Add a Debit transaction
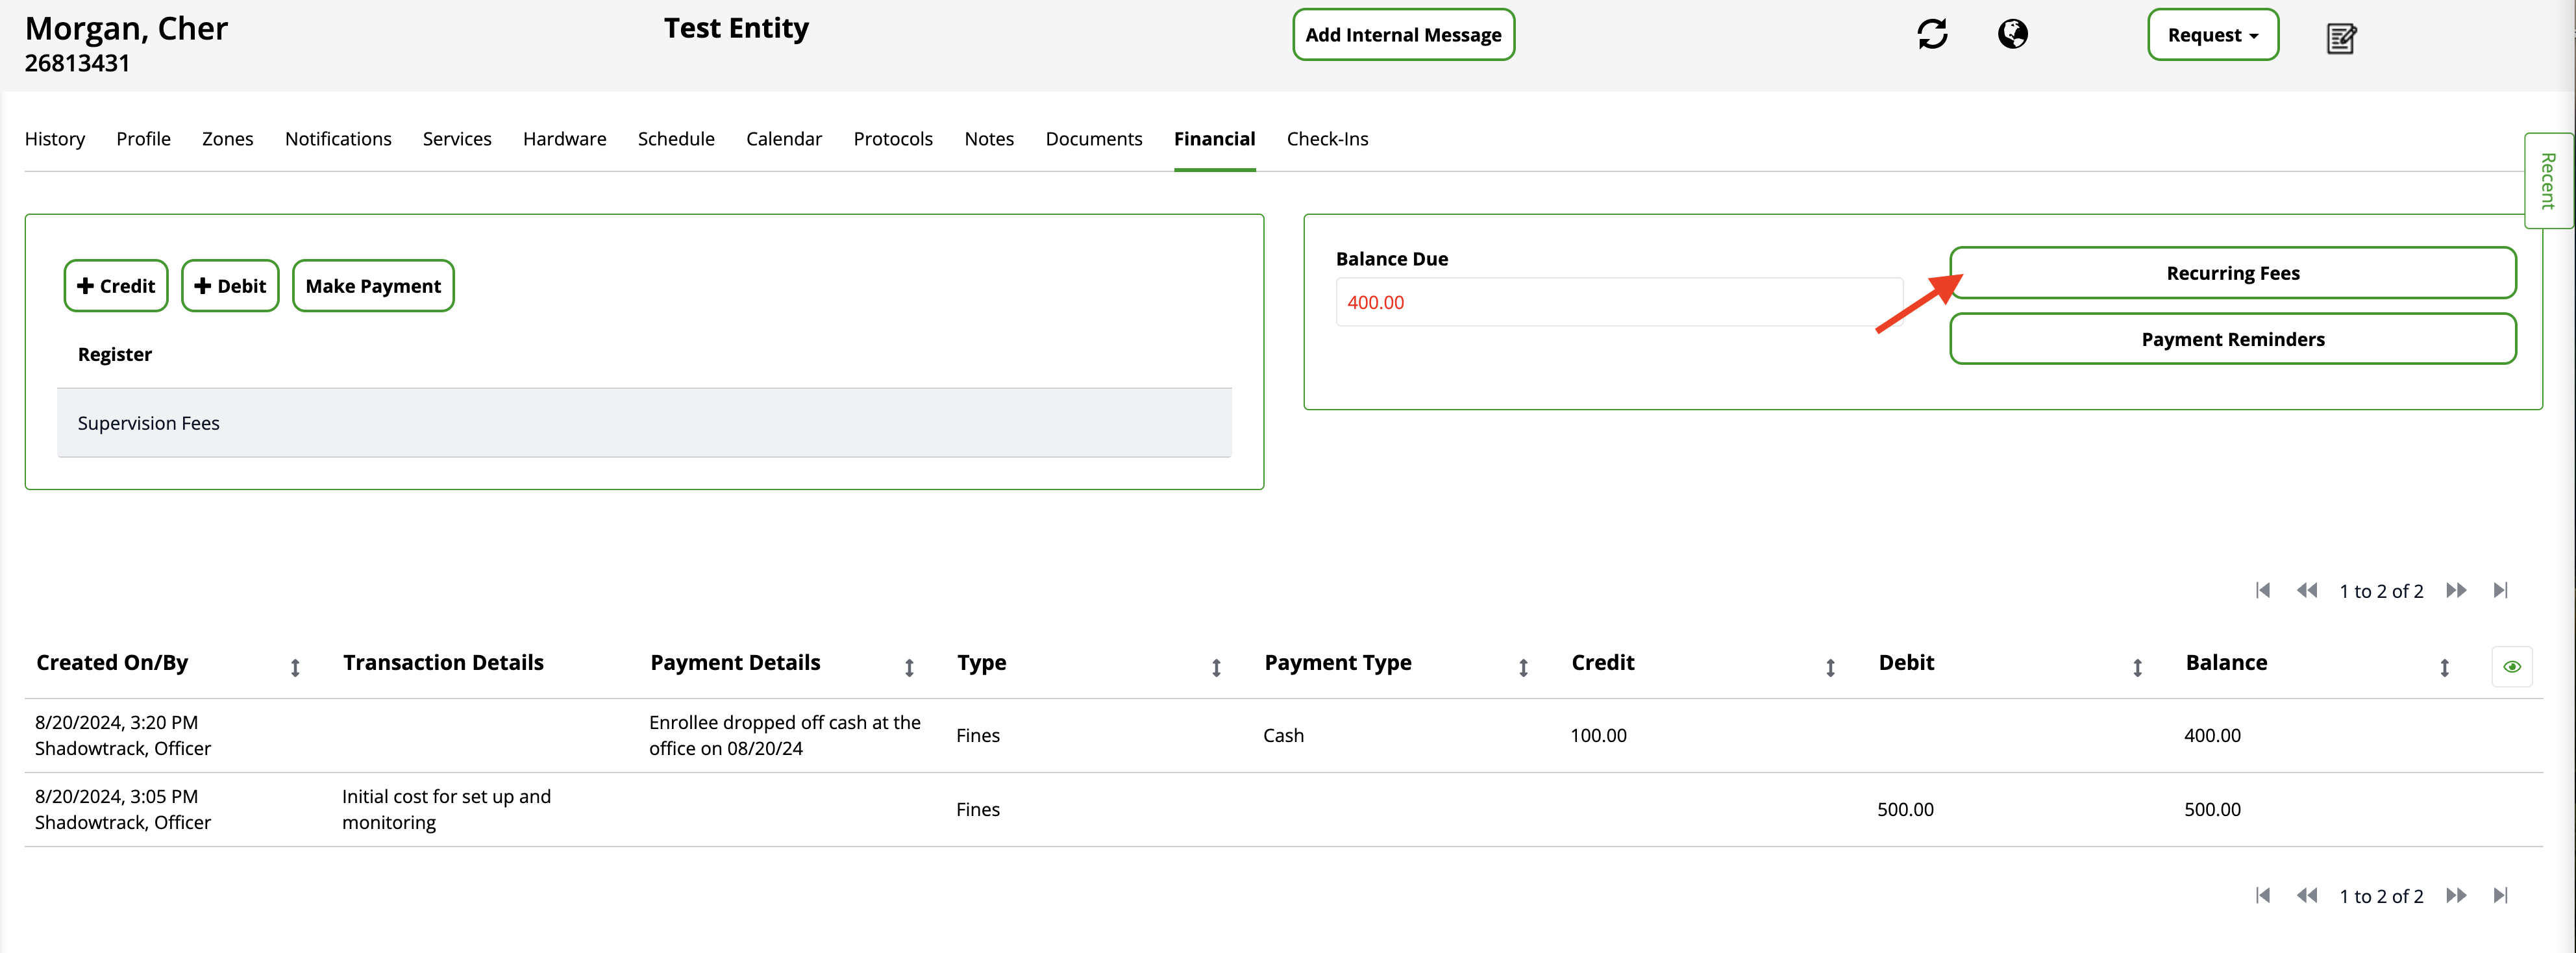Image resolution: width=2576 pixels, height=953 pixels. click(x=230, y=286)
